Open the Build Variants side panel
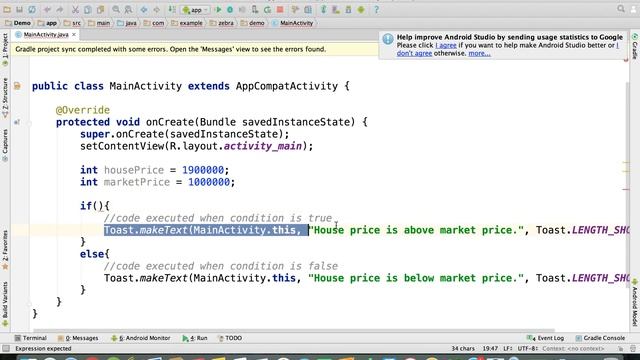 (5, 304)
